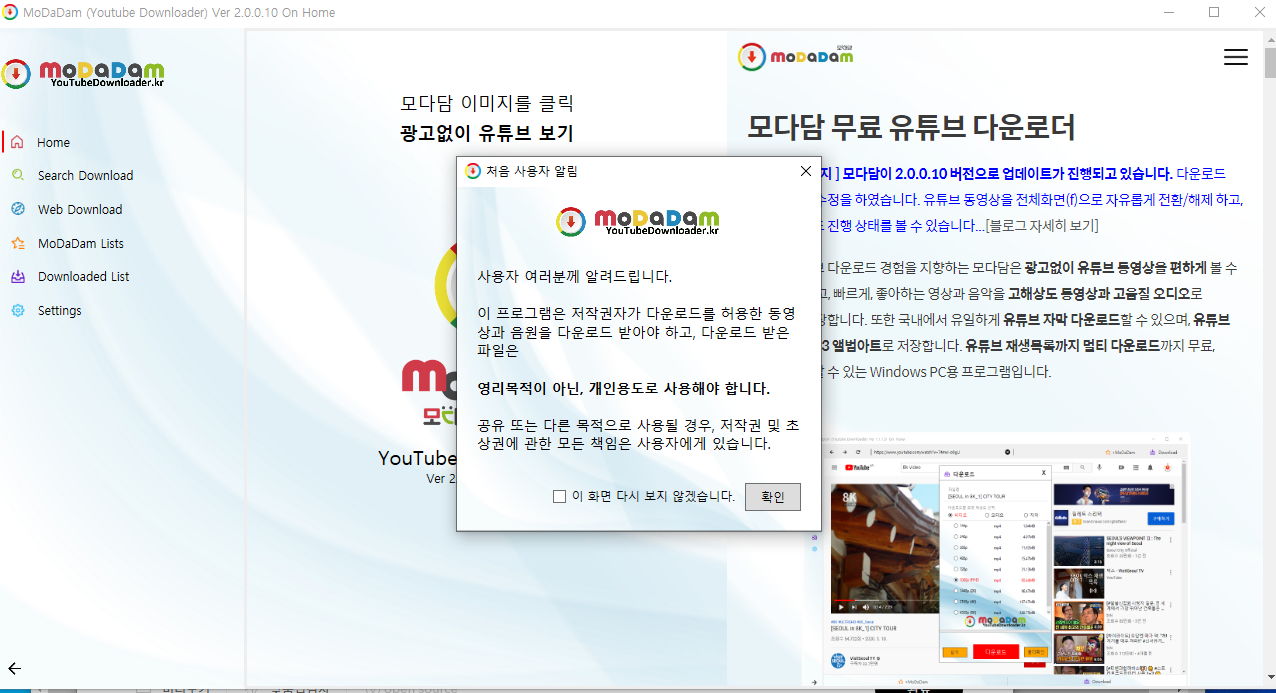
Task: Click the '[블로그 자세히 보기]' link
Action: pos(1041,225)
